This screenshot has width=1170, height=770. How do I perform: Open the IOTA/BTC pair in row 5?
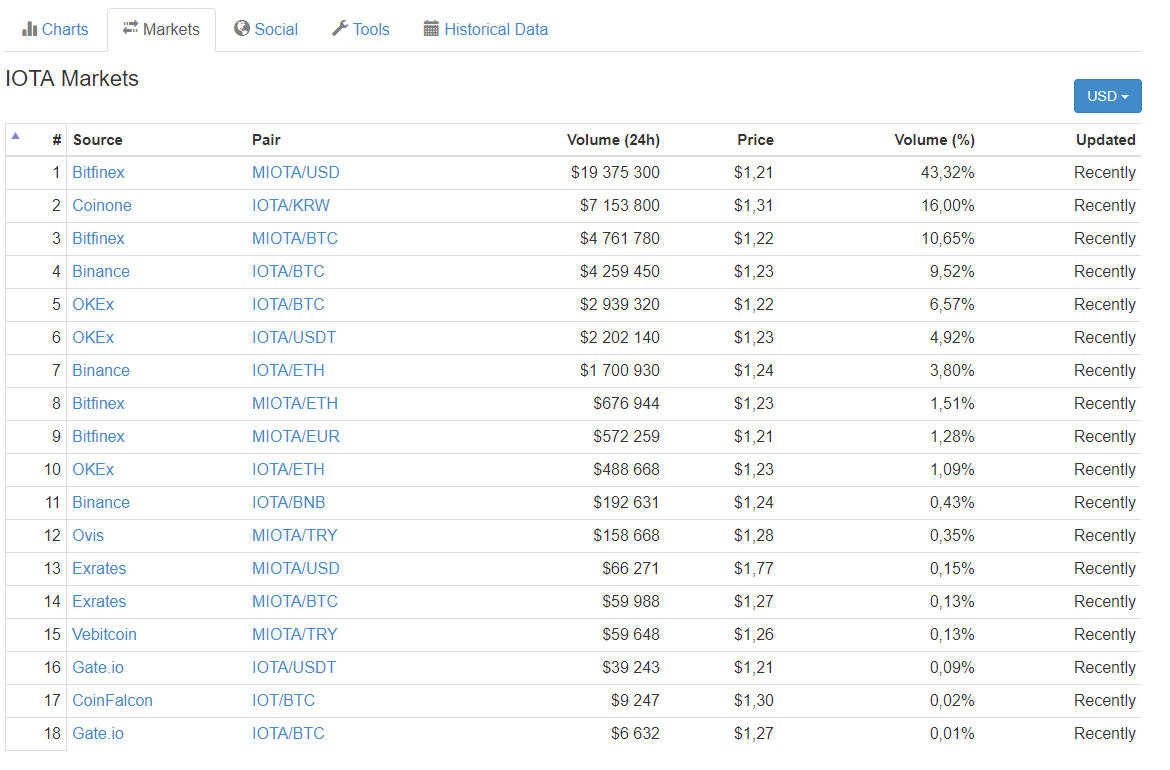point(288,304)
